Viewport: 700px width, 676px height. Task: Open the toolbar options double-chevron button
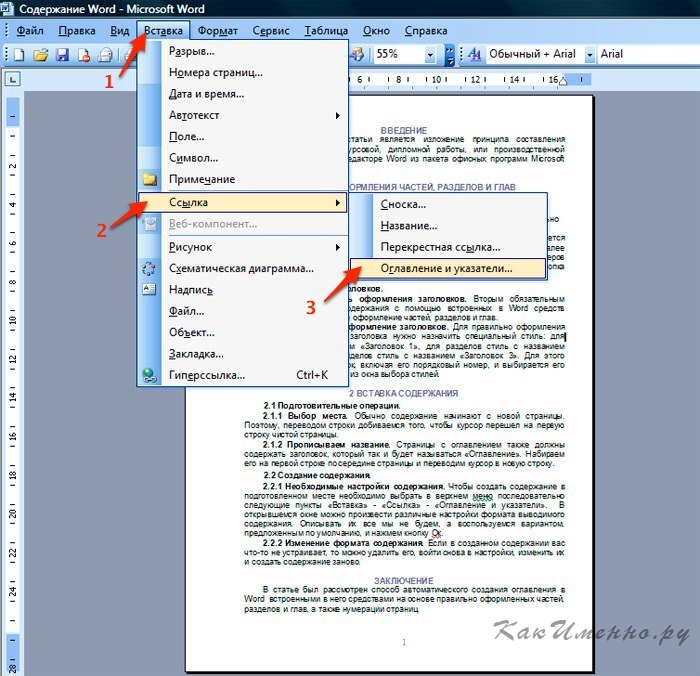(x=450, y=54)
